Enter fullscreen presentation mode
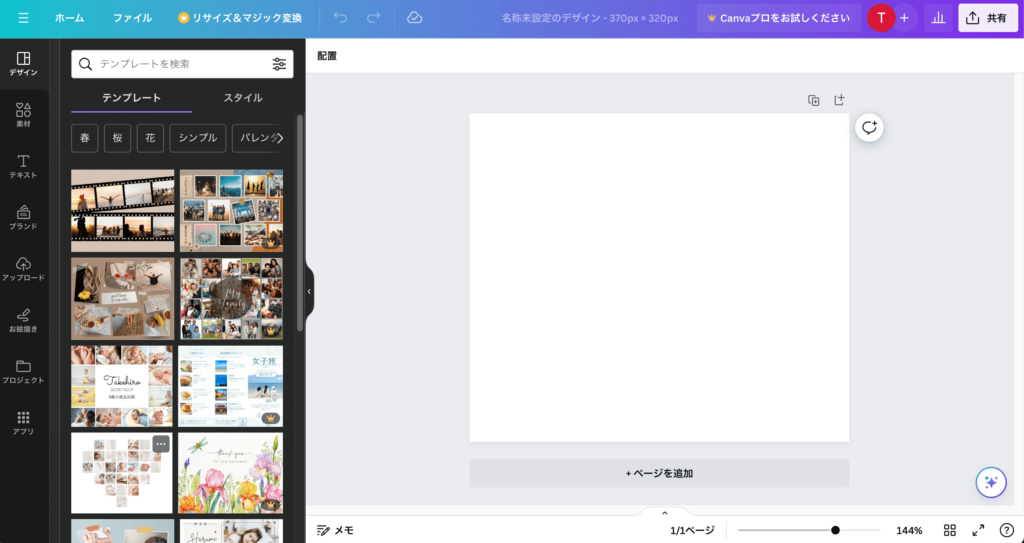The height and width of the screenshot is (543, 1024). (x=978, y=531)
